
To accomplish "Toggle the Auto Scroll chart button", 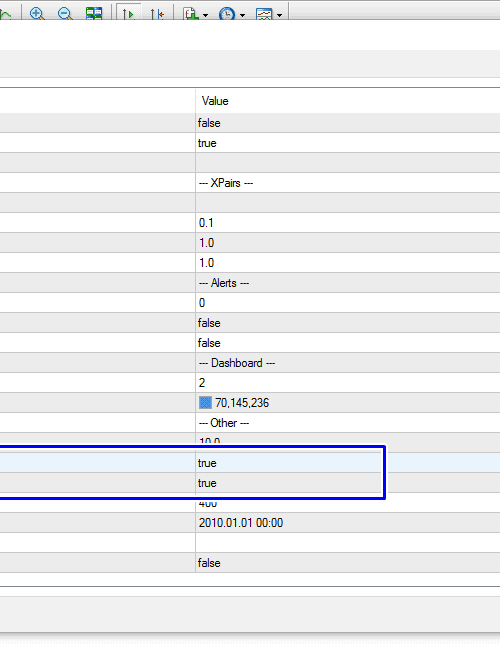I will pyautogui.click(x=129, y=13).
